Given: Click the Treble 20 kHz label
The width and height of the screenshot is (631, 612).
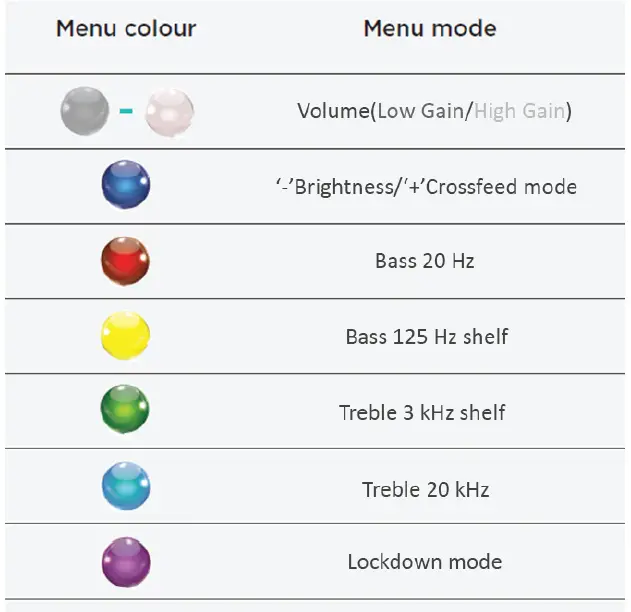Looking at the screenshot, I should point(425,489).
